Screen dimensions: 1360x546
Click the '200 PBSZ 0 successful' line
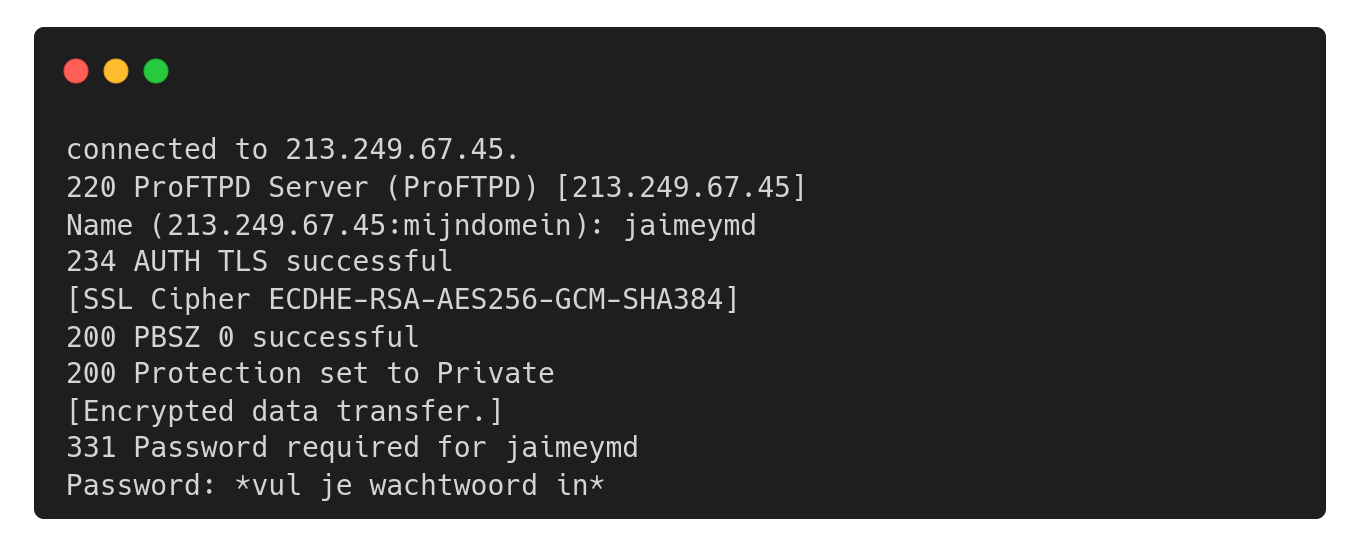click(242, 337)
